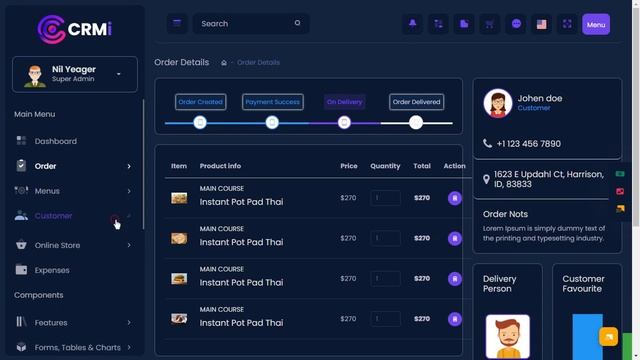640x360 pixels.
Task: Click the green icon on right edge panel
Action: (620, 174)
